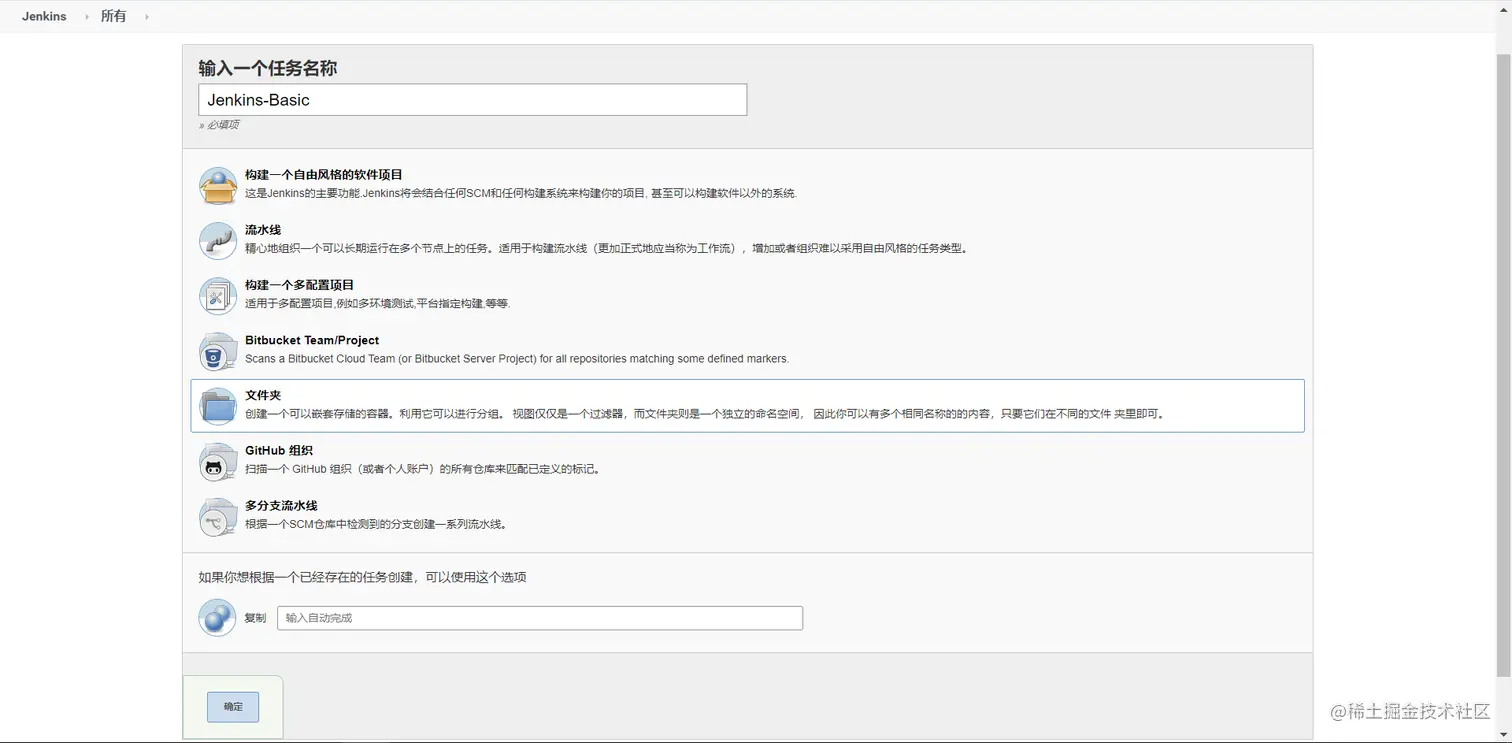Select the Bitbucket Team/Project title
Viewport: 1512px width, 743px height.
(x=312, y=340)
